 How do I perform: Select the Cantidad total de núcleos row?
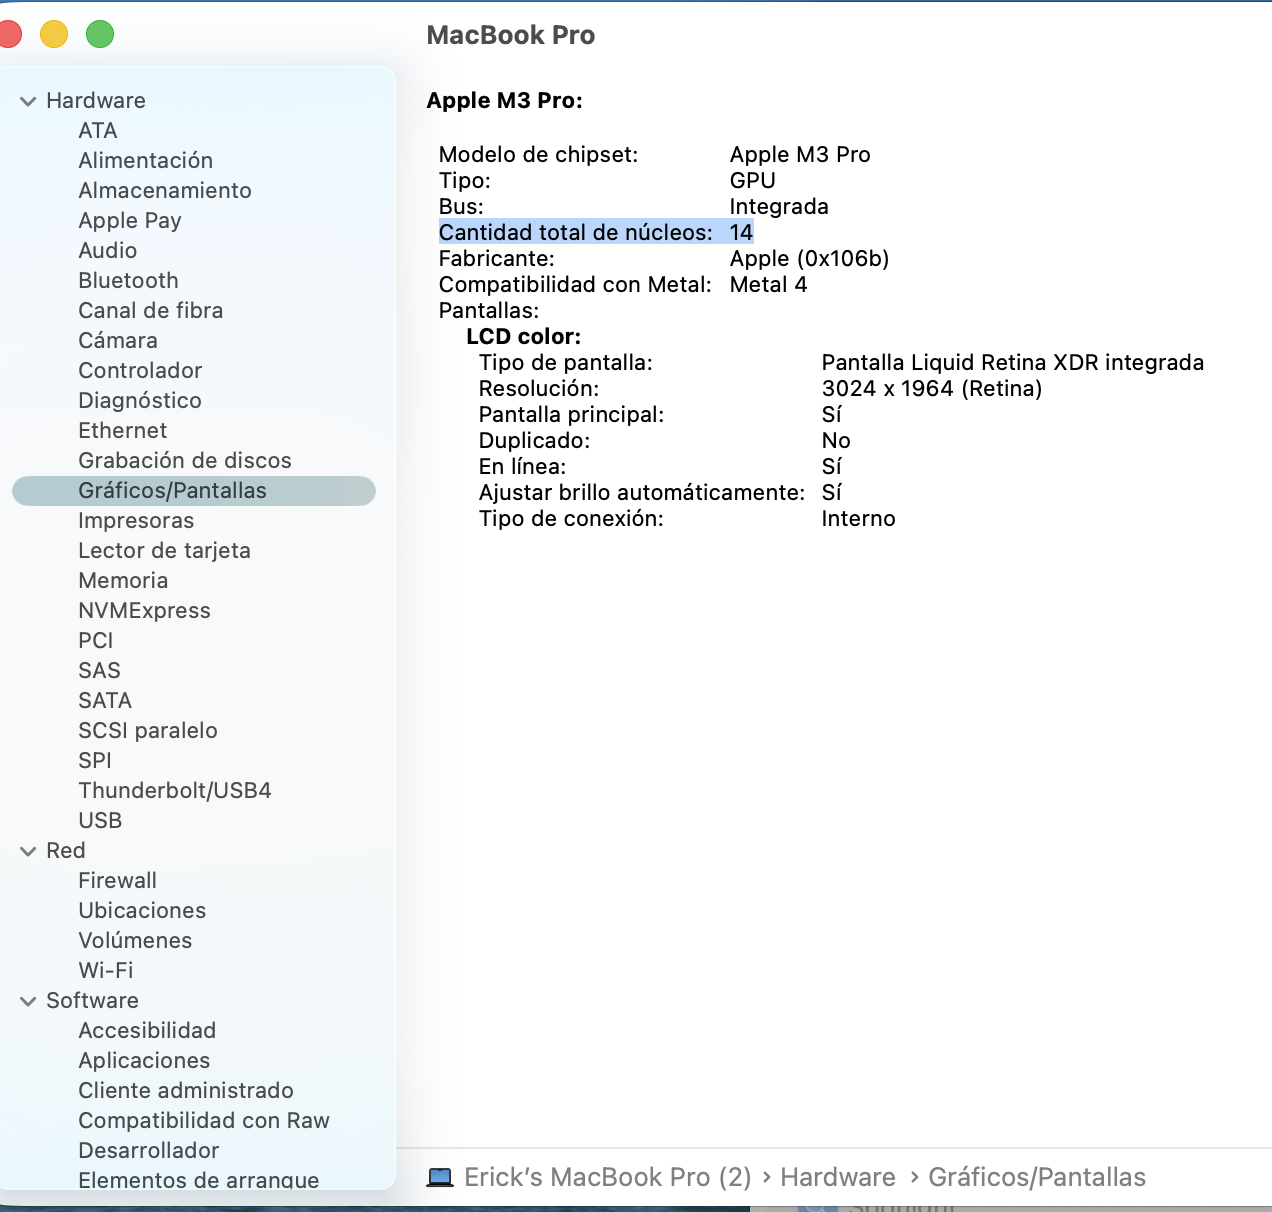[x=596, y=232]
